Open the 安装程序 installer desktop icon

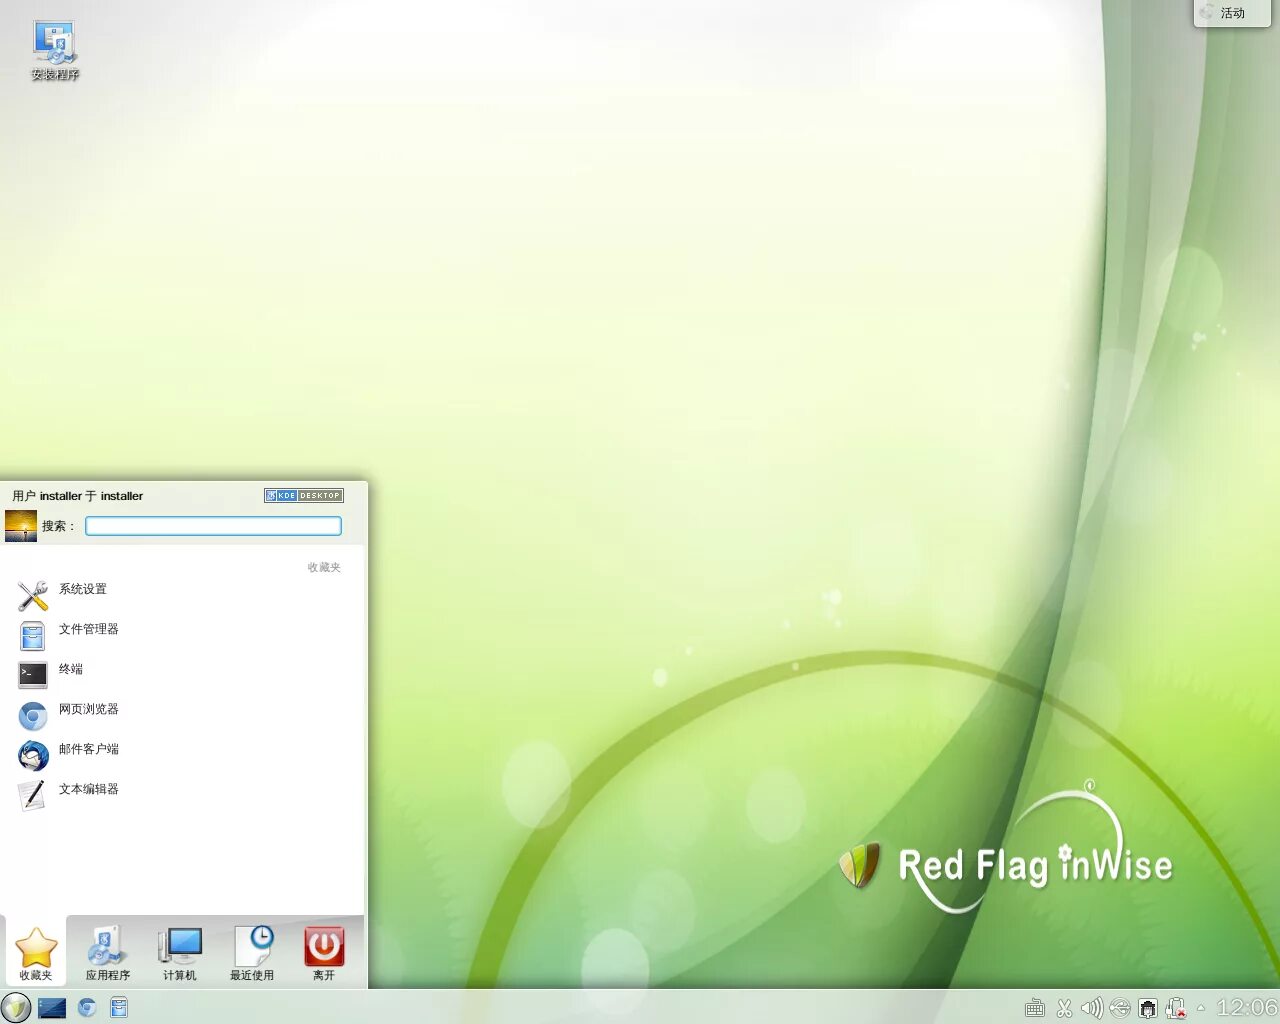click(x=55, y=51)
